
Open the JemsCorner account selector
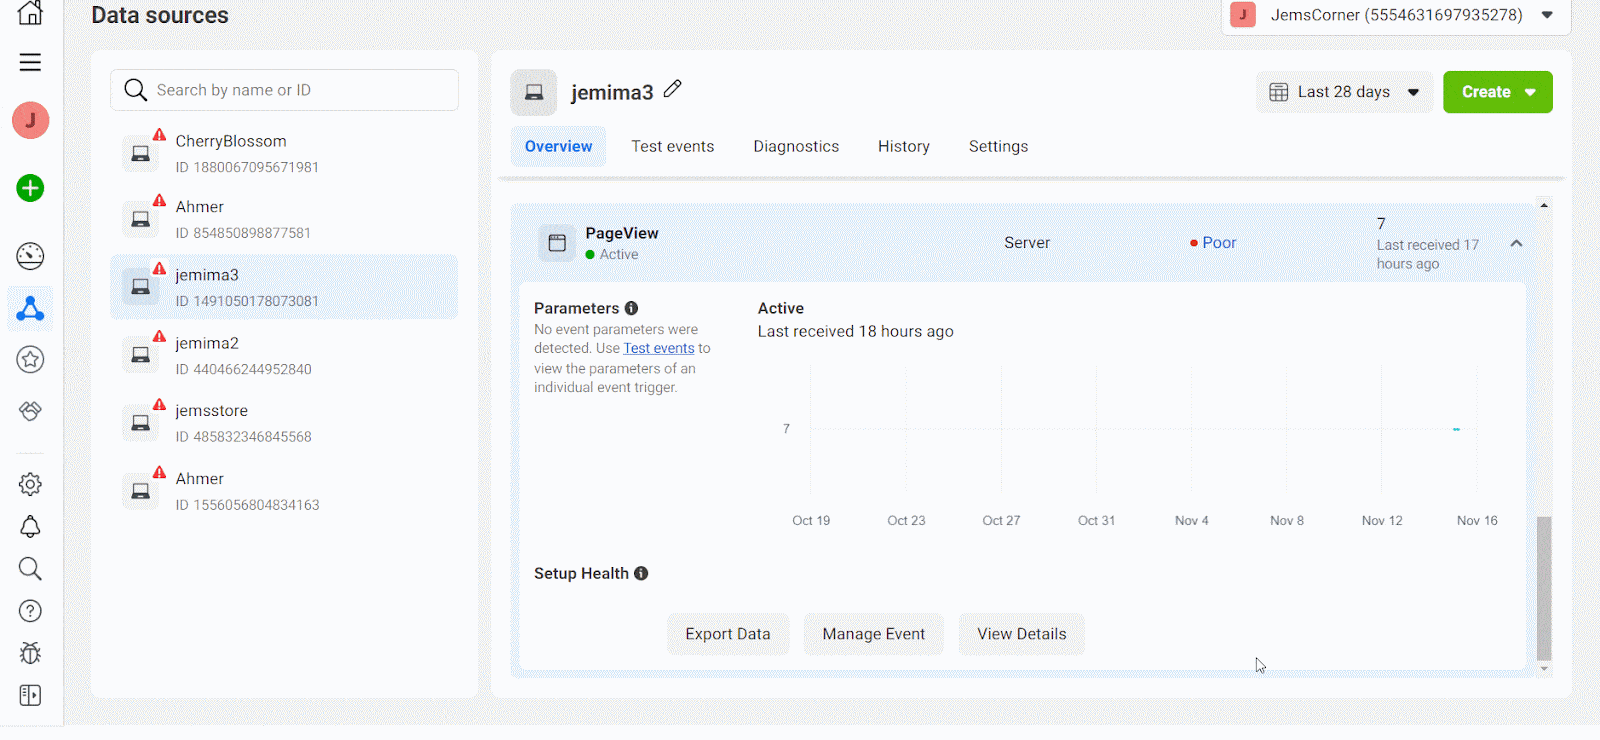tap(1395, 15)
